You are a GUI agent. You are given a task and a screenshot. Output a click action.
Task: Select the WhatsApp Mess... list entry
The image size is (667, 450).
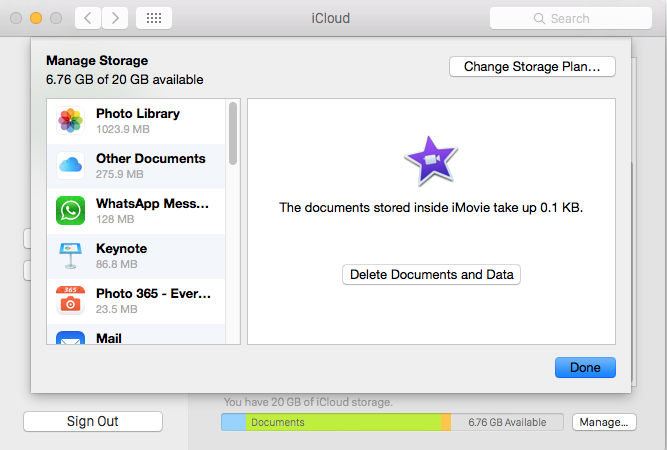coord(136,211)
